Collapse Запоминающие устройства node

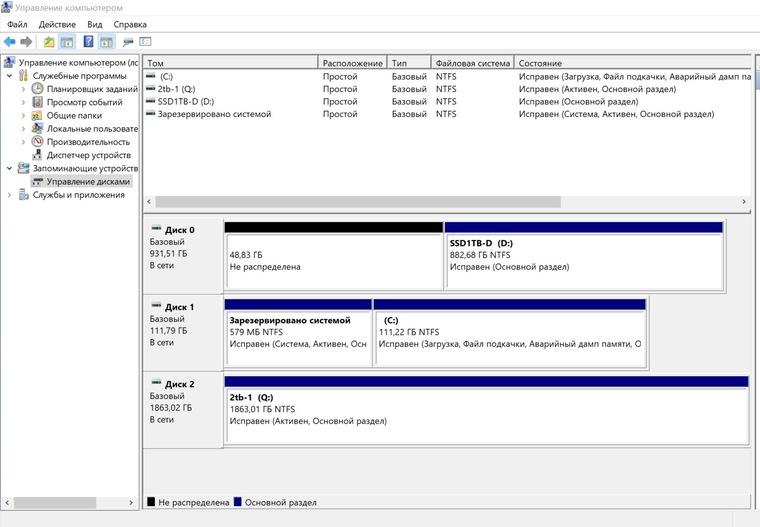9,168
